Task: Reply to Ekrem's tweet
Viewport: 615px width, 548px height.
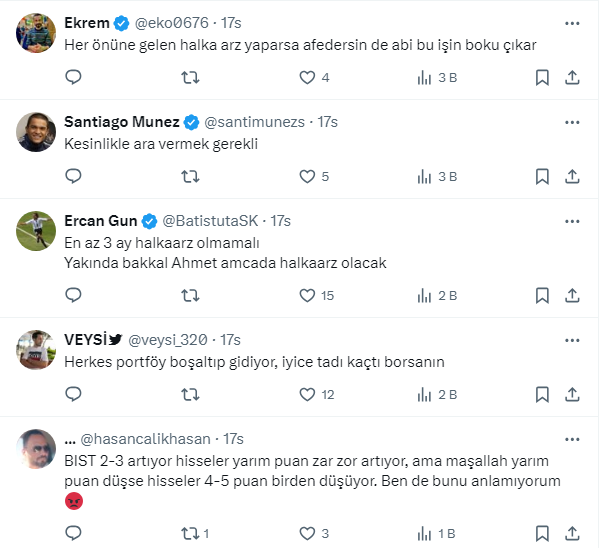Action: [73, 77]
